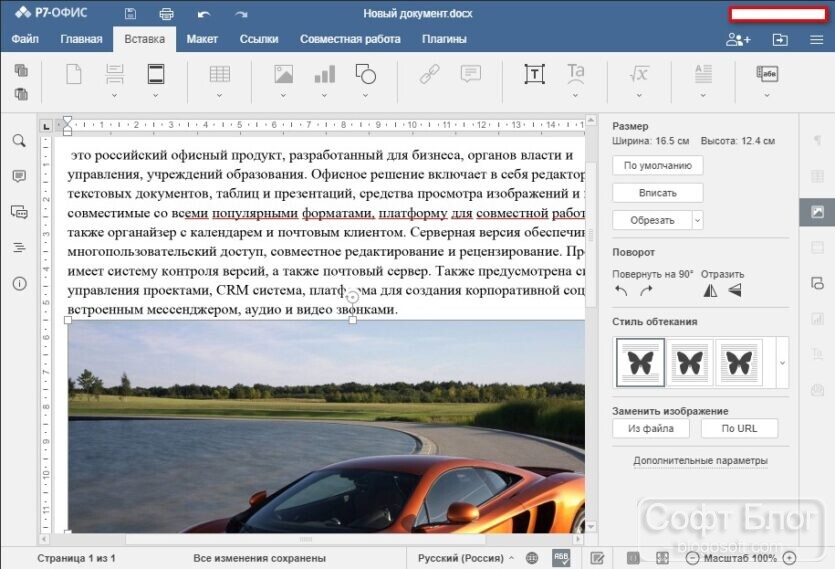Open the Русский (Россия) language selector

[466, 558]
